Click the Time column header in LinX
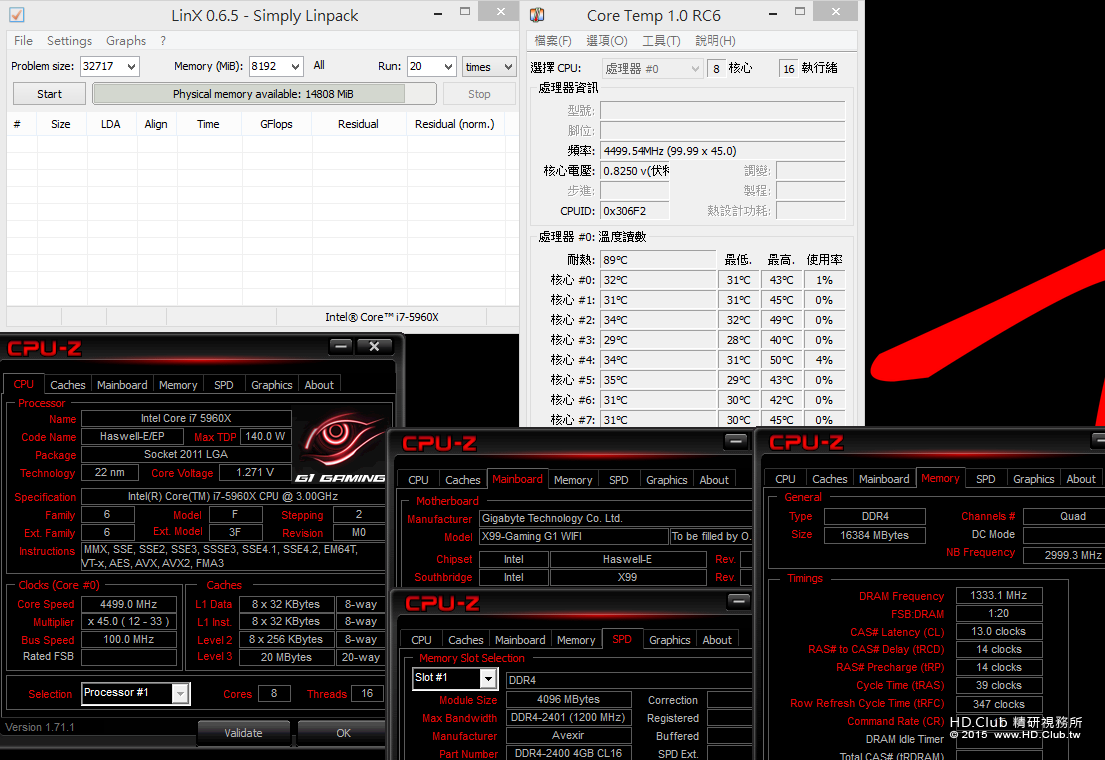 pos(208,124)
